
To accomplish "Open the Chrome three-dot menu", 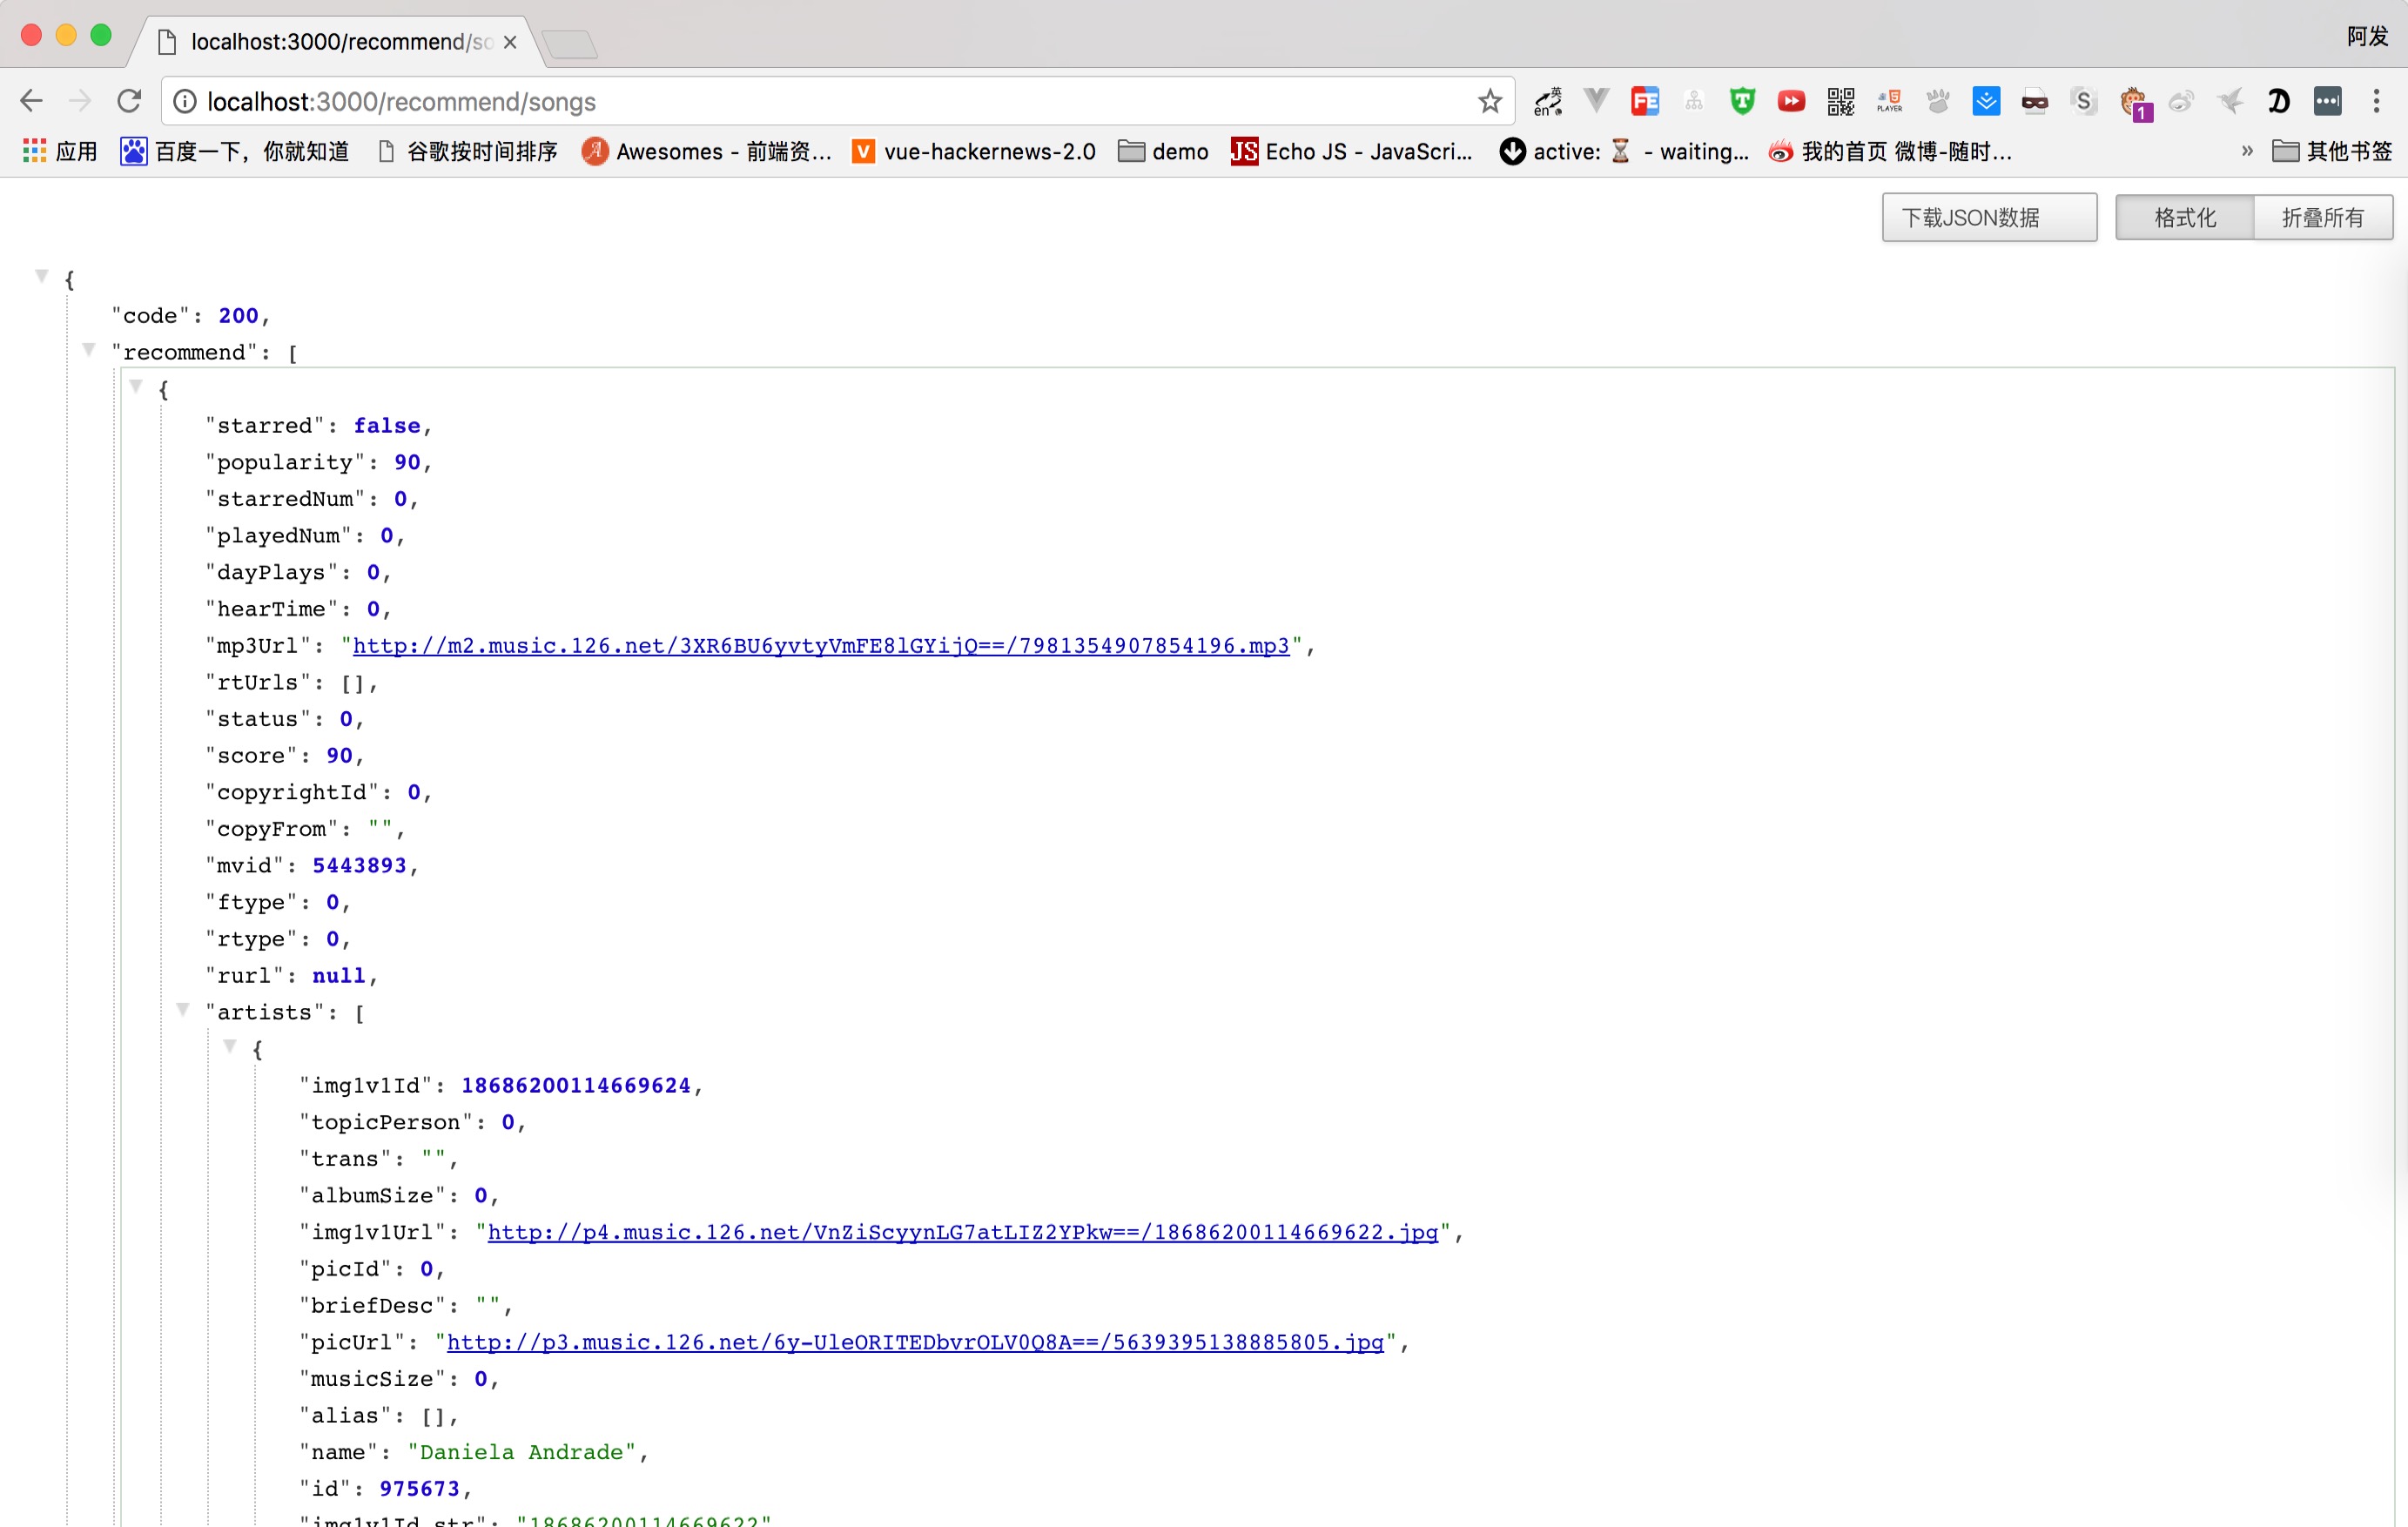I will 2376,101.
